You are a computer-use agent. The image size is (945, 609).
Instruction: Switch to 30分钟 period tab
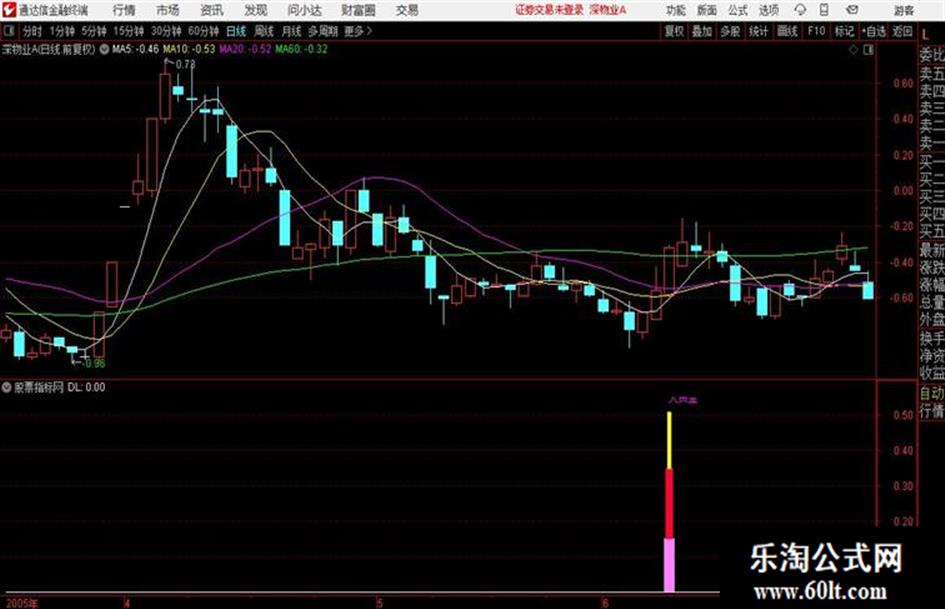pos(166,31)
